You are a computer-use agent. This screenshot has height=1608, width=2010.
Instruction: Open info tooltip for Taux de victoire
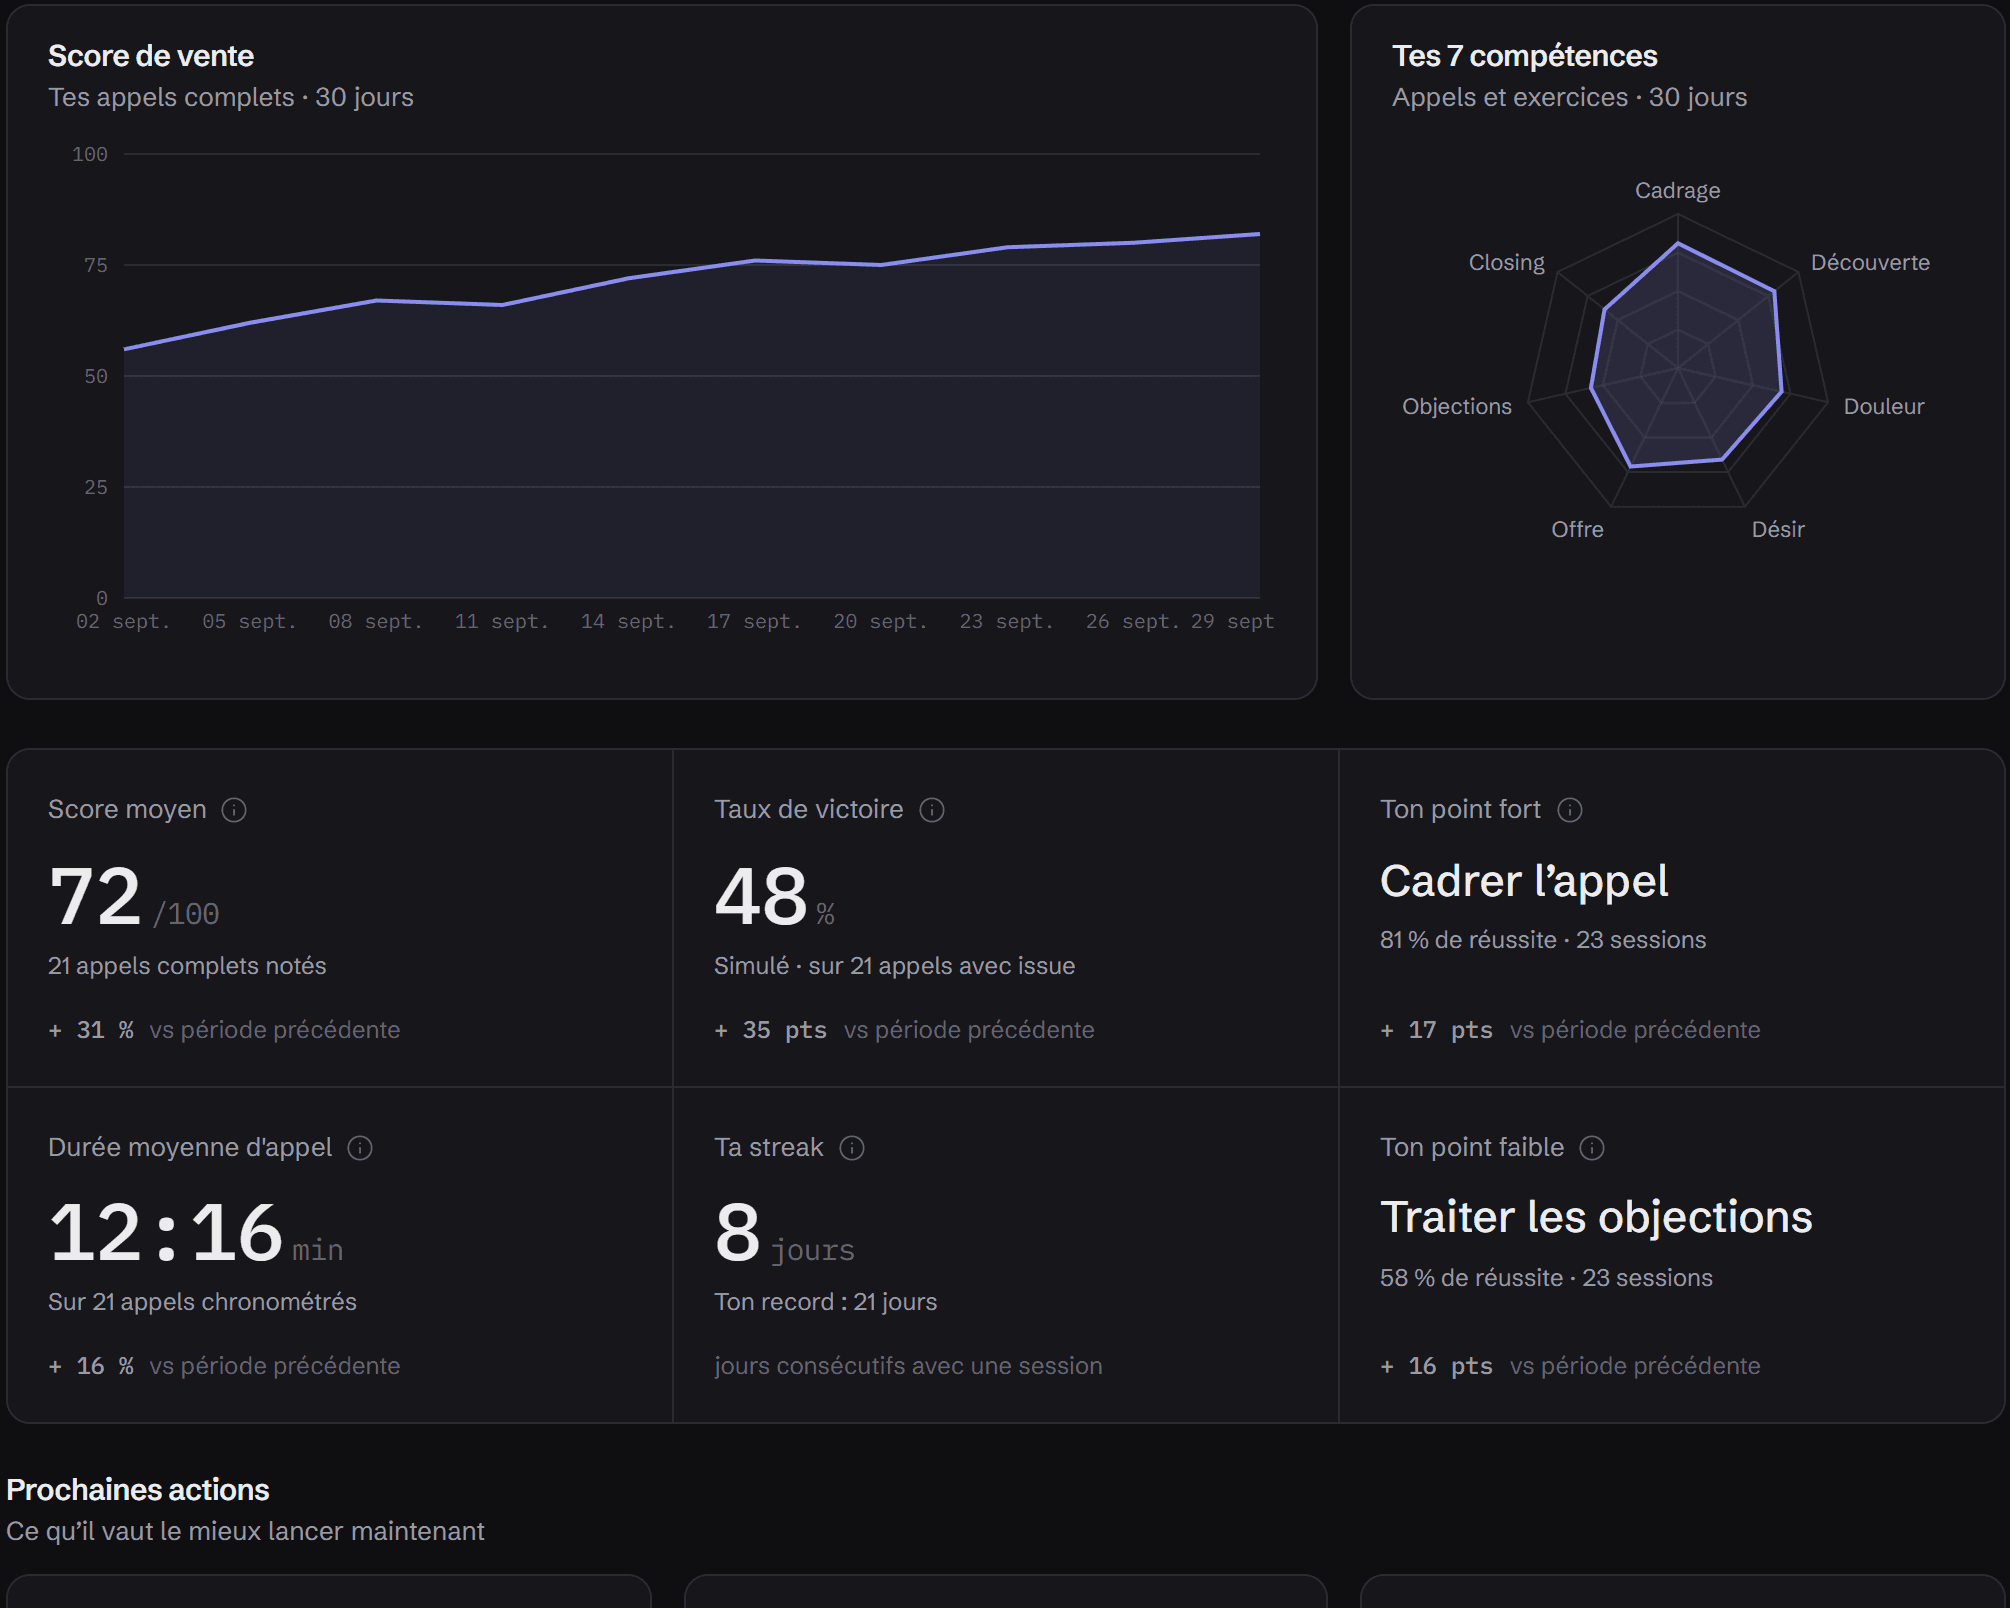click(932, 810)
